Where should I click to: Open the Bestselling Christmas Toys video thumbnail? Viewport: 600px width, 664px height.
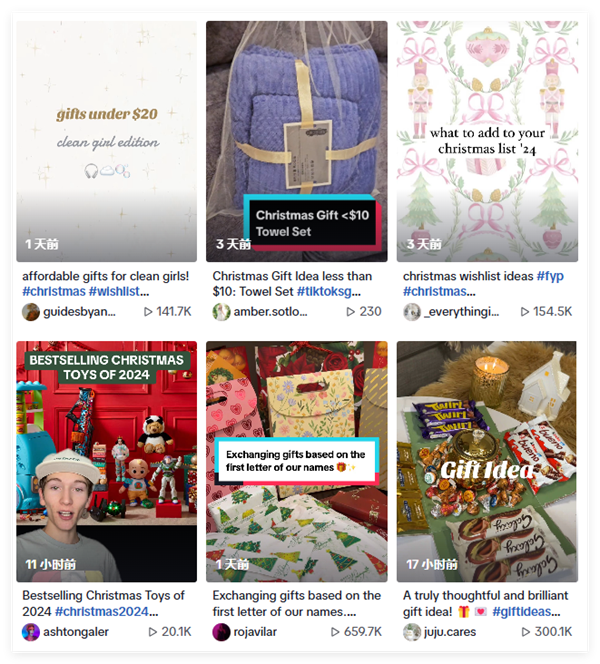107,462
